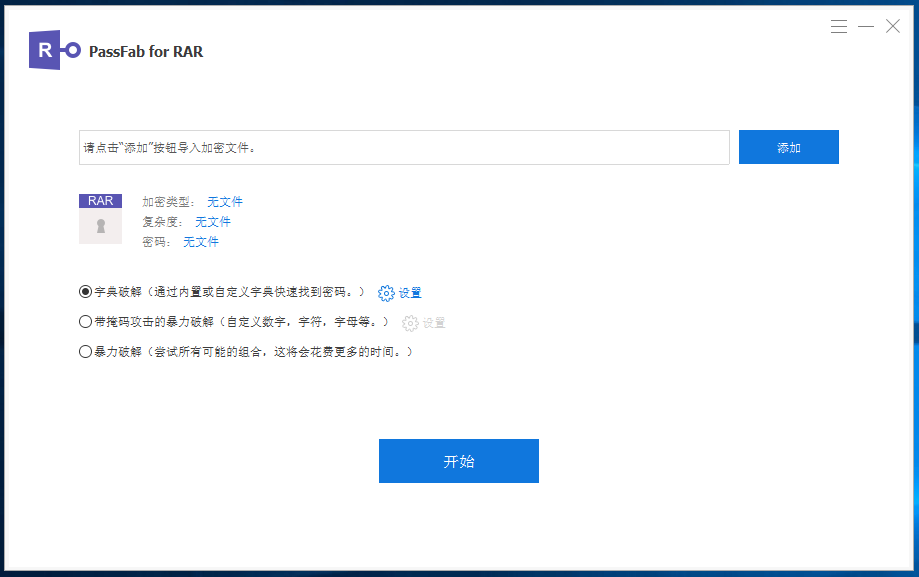Screen dimensions: 919x577
Task: Click the greyed gear icon for mask attack
Action: pos(410,323)
